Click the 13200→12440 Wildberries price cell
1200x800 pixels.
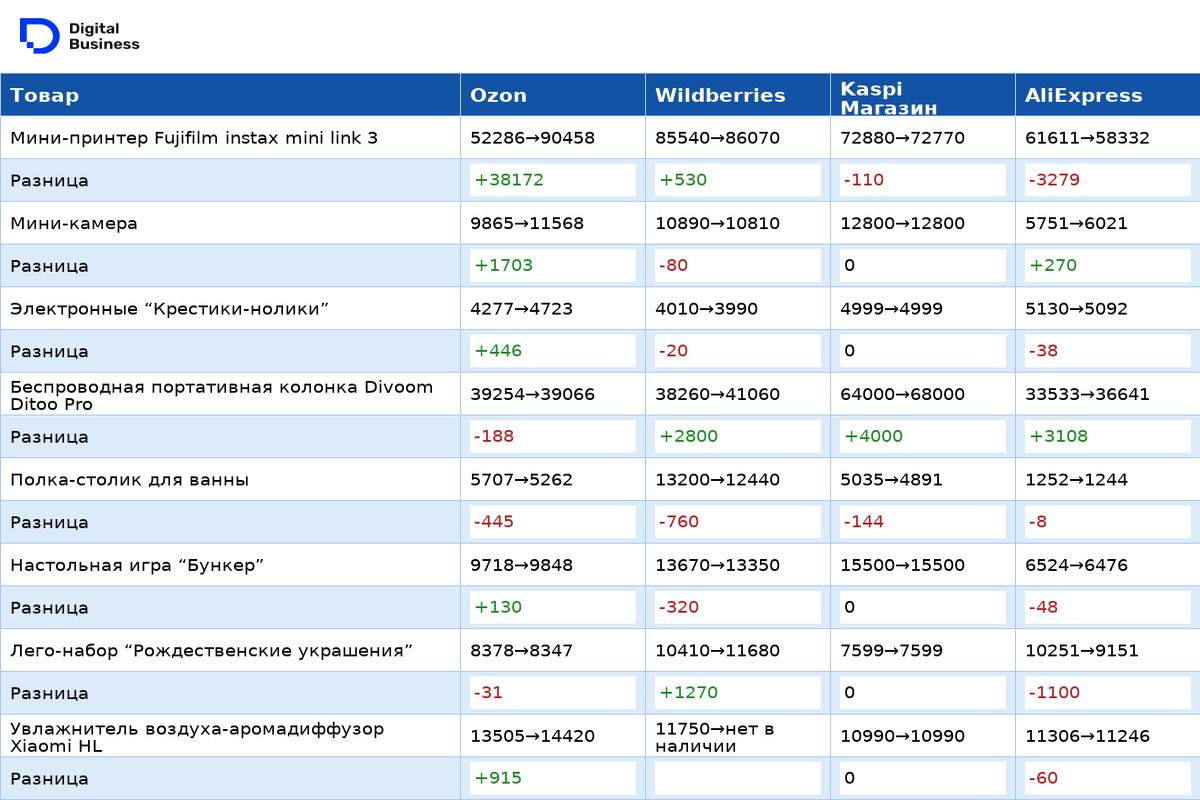pyautogui.click(x=717, y=480)
